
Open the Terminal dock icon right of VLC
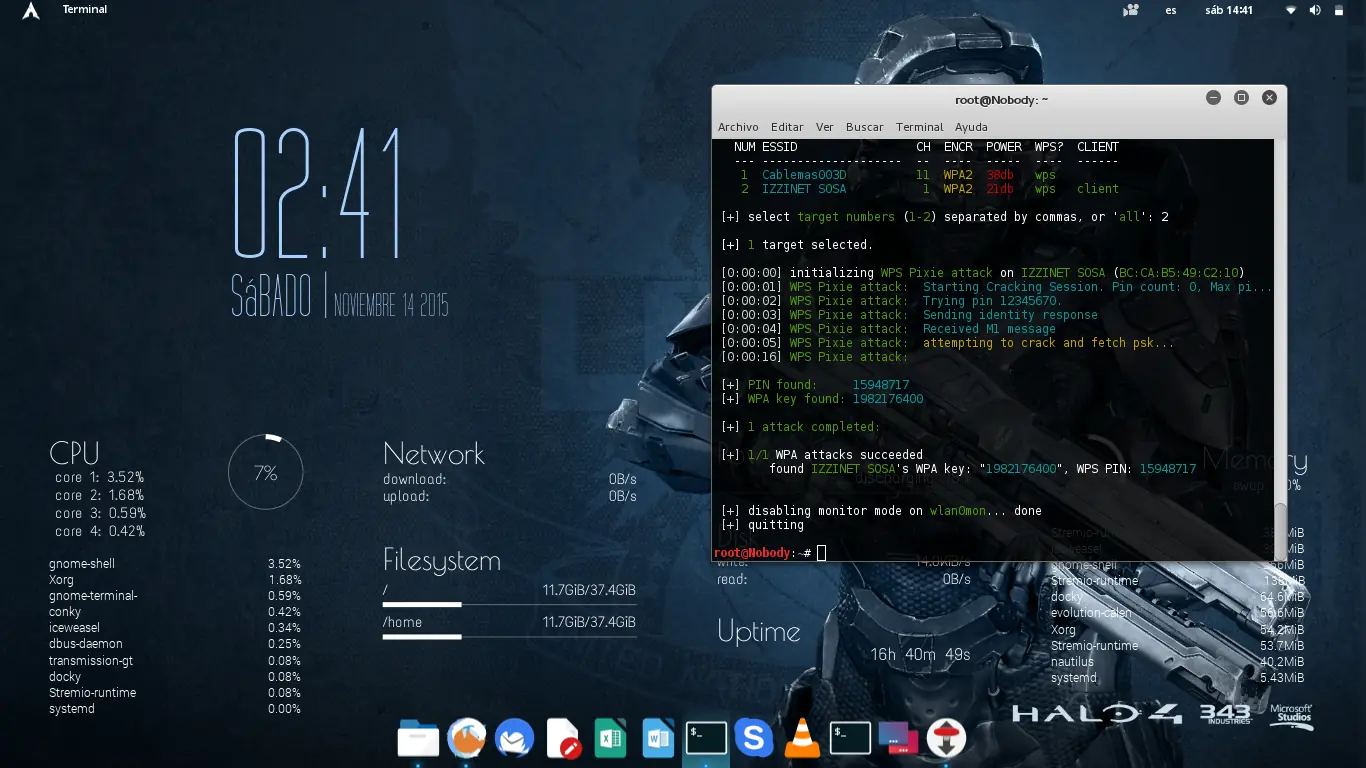(850, 739)
